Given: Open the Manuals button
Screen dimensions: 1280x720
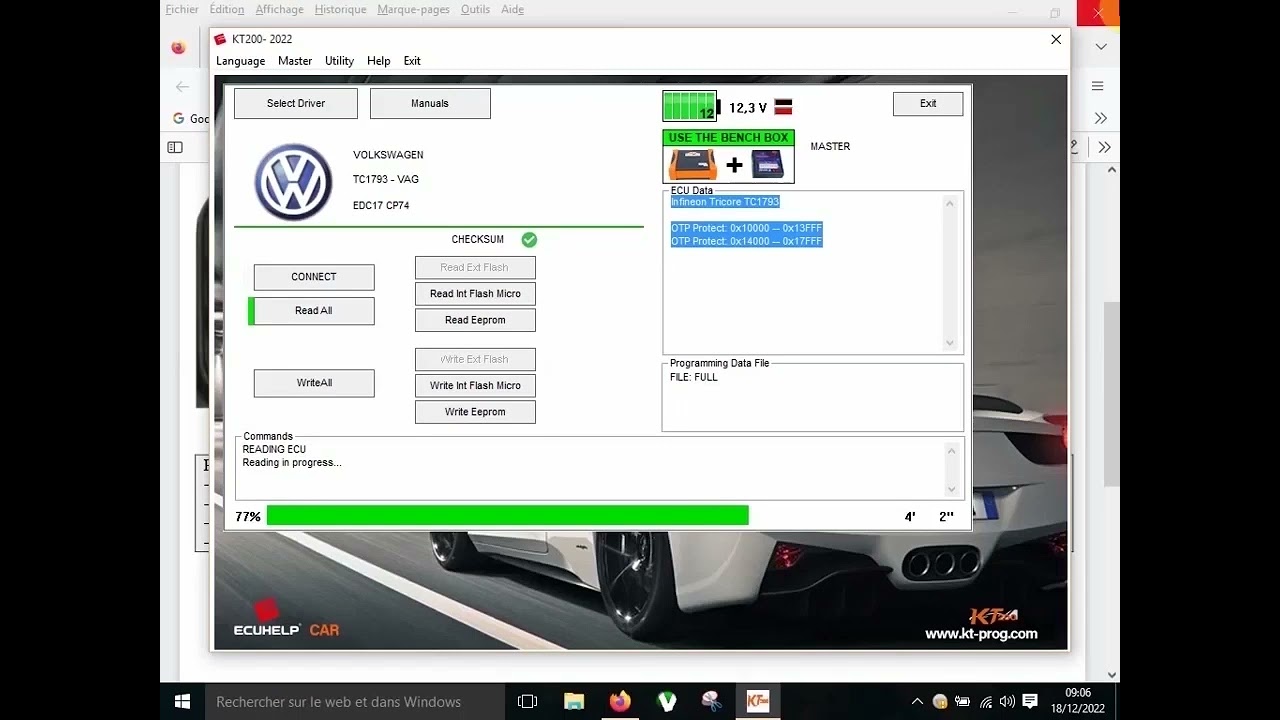Looking at the screenshot, I should pyautogui.click(x=430, y=103).
